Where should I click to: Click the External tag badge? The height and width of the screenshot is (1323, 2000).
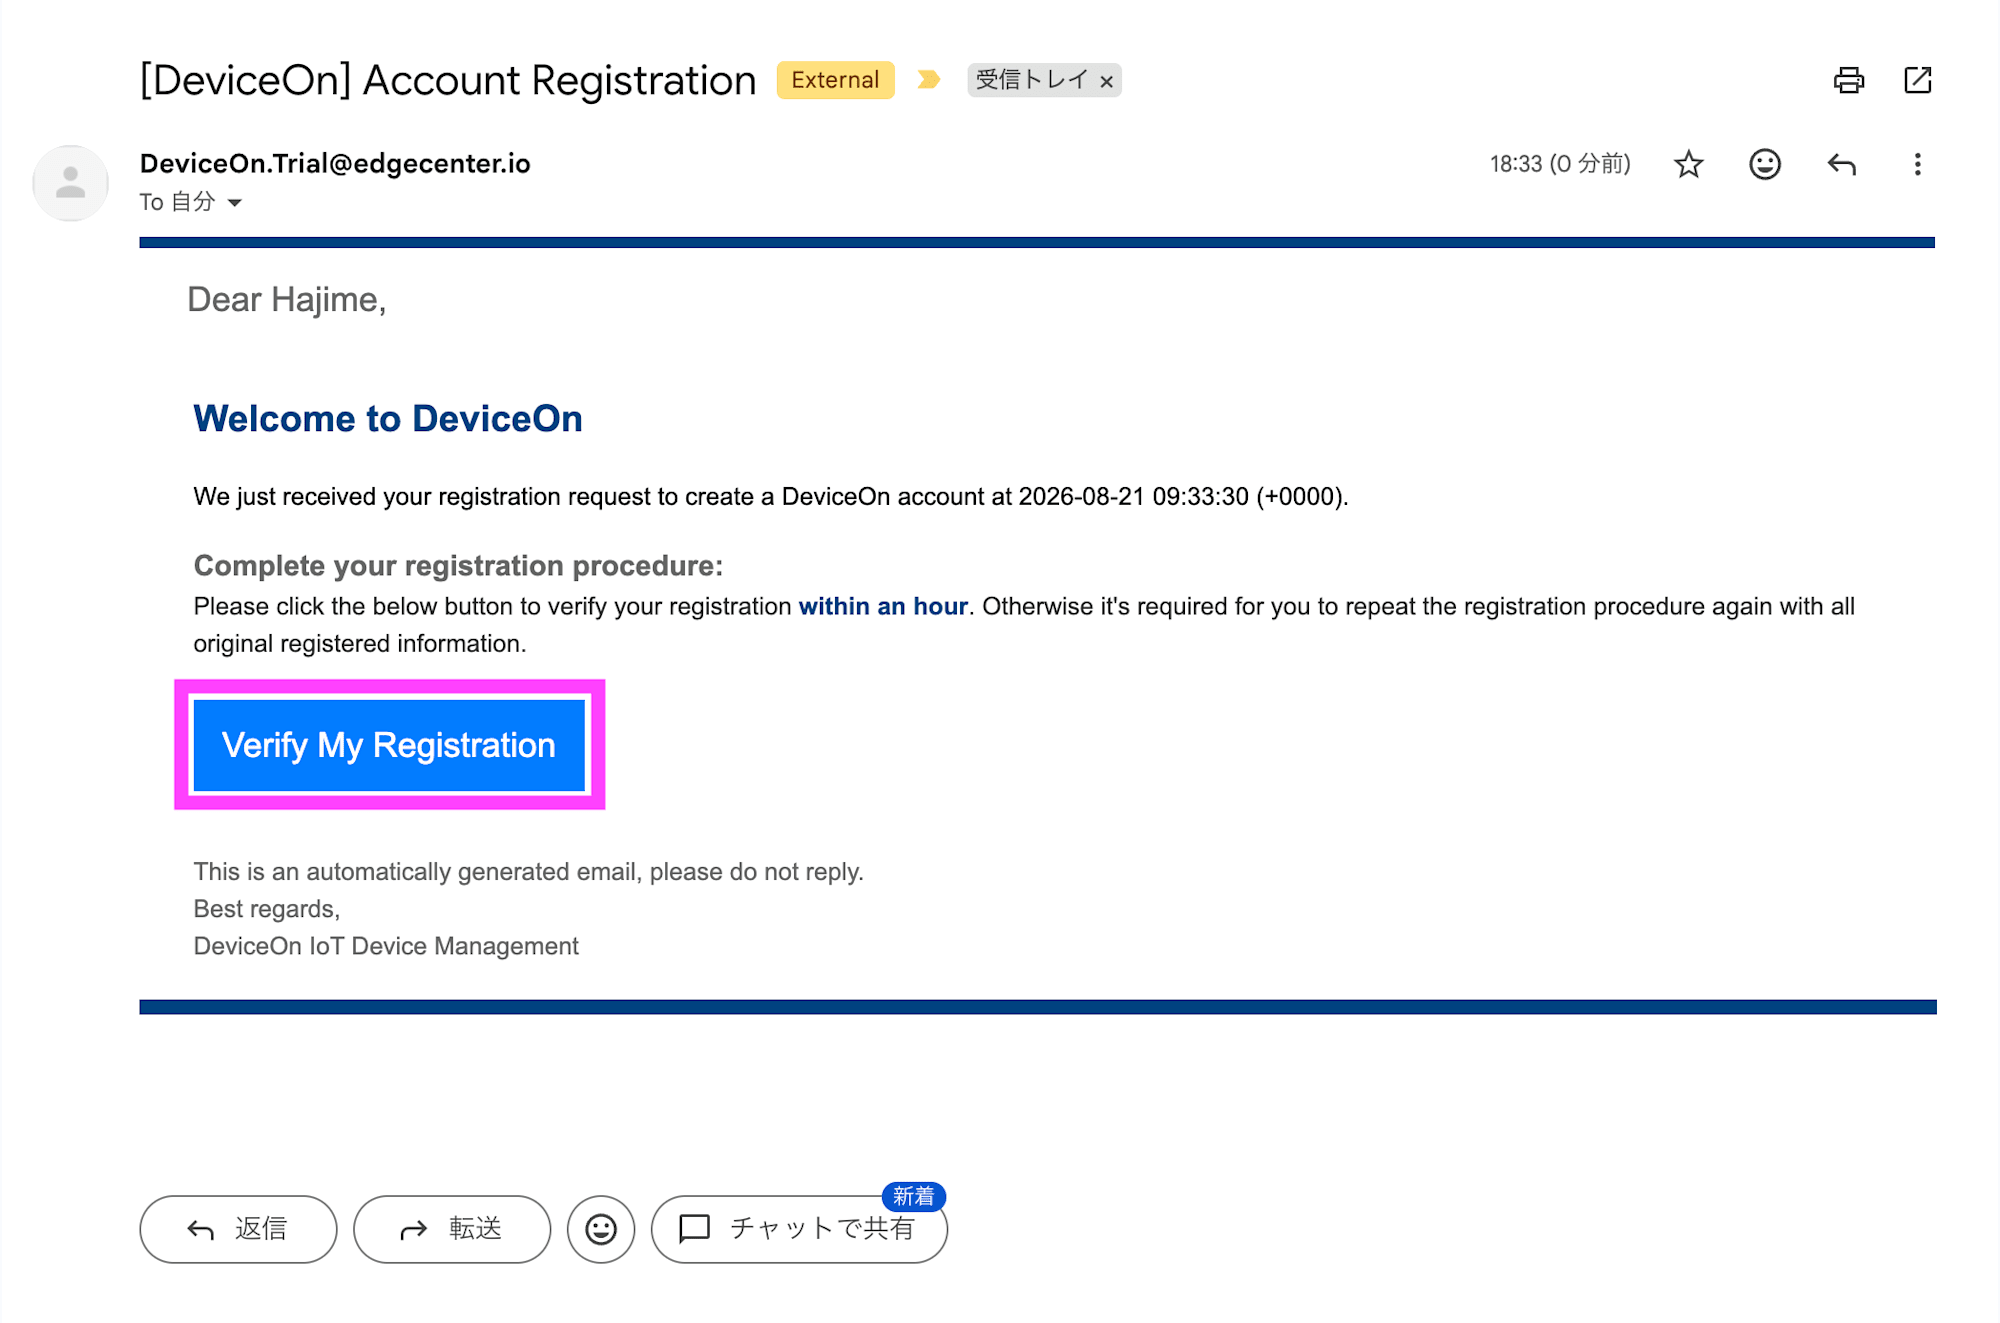[x=835, y=80]
